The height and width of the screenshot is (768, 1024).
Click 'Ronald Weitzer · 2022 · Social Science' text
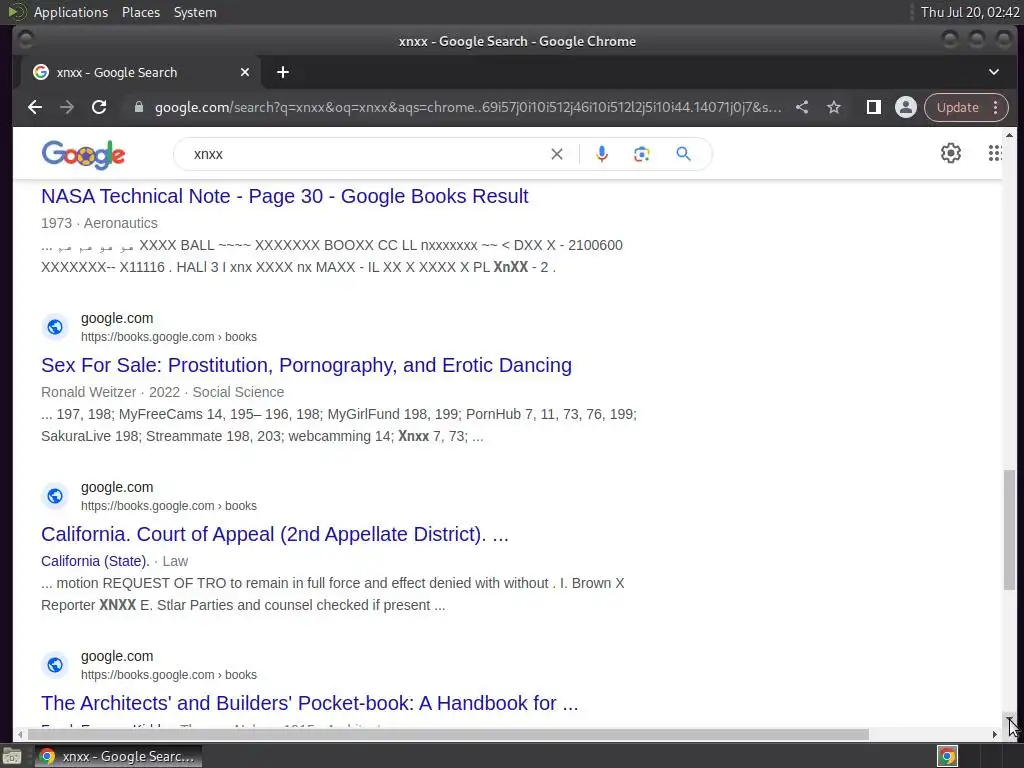point(163,392)
